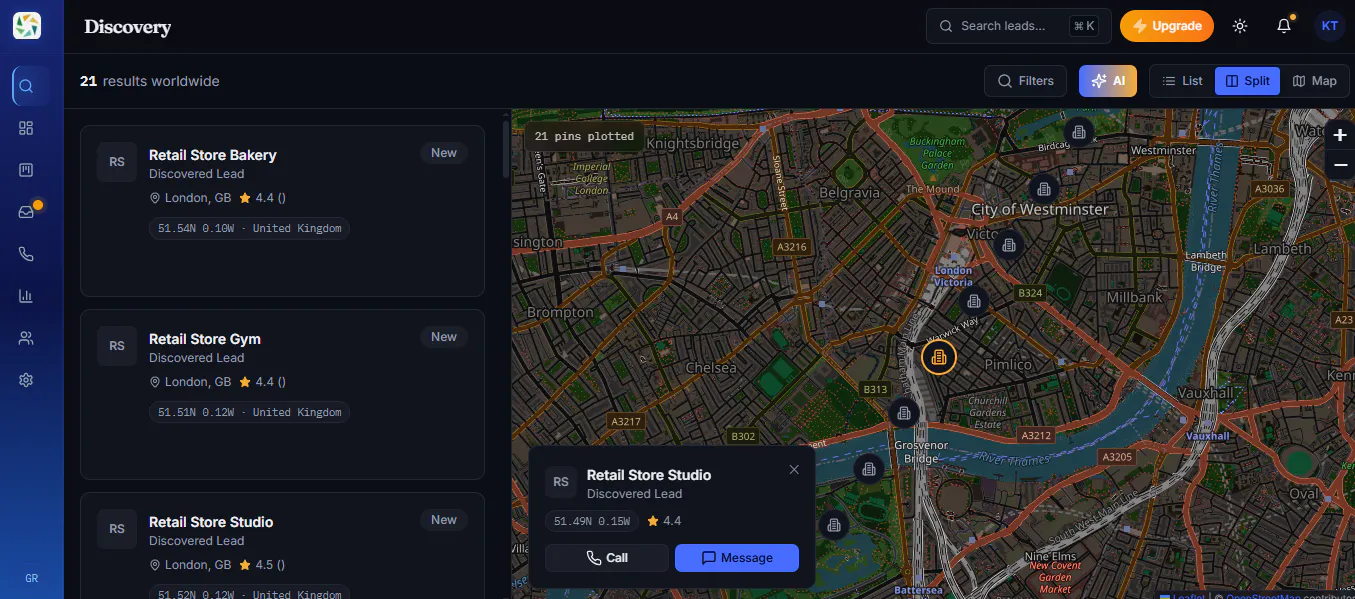1355x599 pixels.
Task: Click the 51.51N 0.12W coordinates chip
Action: coord(249,412)
